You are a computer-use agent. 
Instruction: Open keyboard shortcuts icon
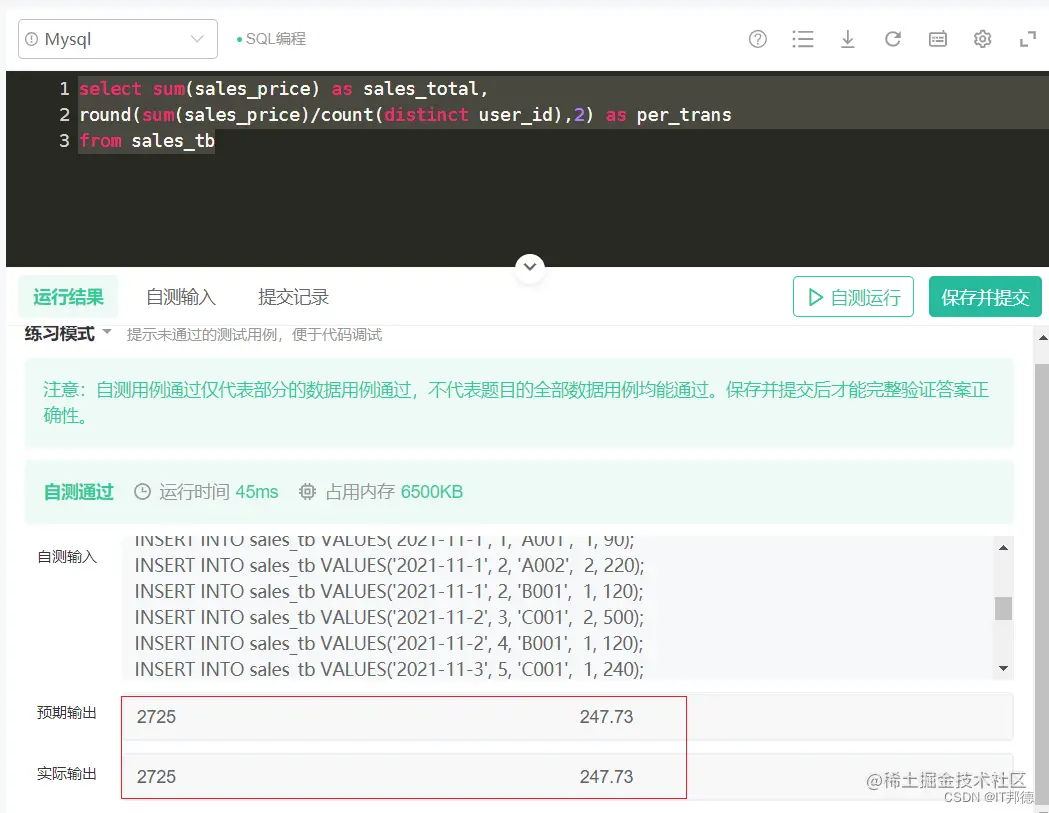coord(938,39)
